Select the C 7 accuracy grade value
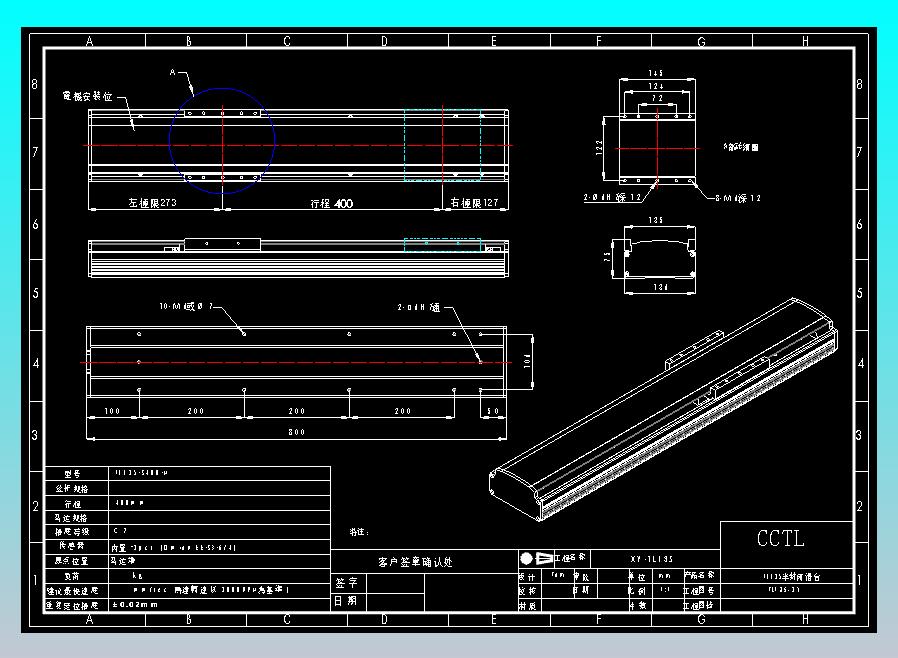The width and height of the screenshot is (898, 658). (120, 531)
